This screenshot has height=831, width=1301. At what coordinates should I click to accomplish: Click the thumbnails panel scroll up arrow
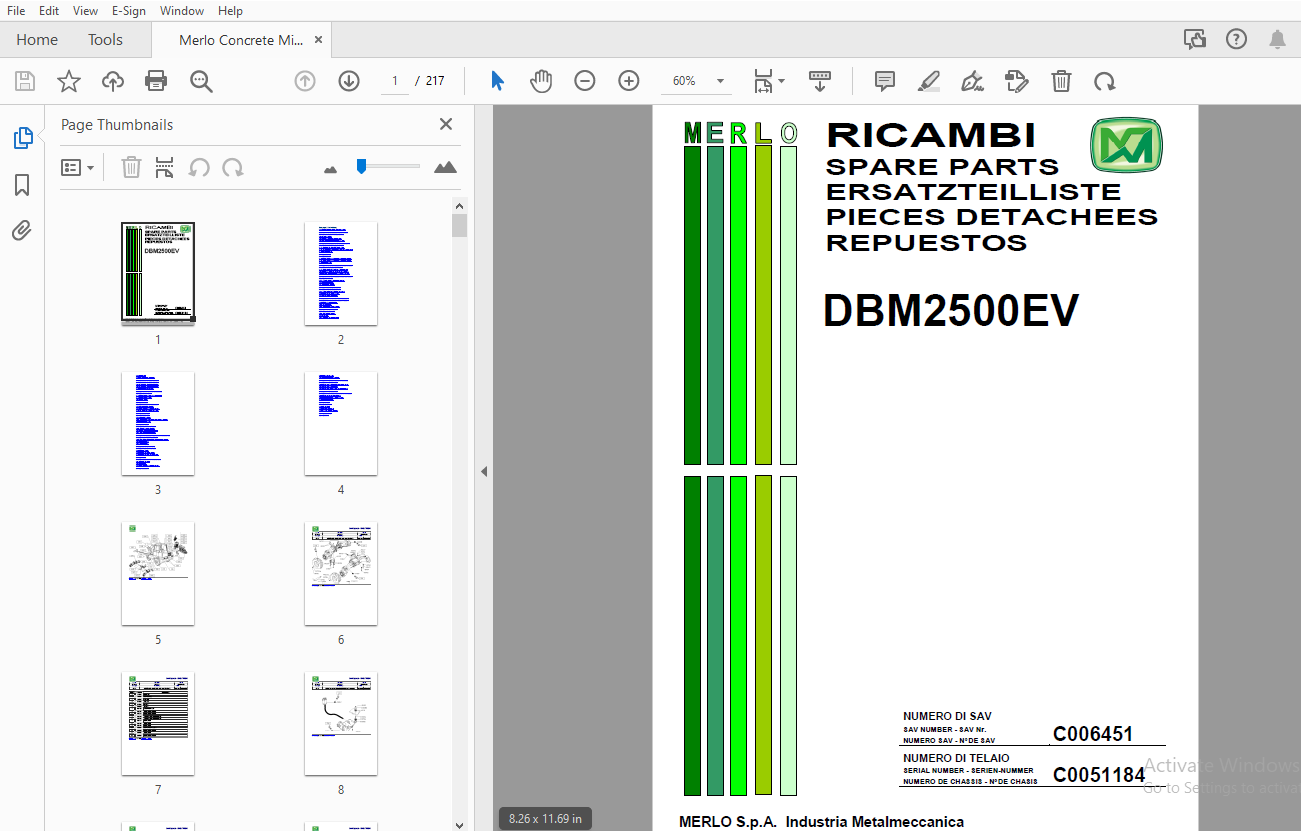[x=459, y=205]
